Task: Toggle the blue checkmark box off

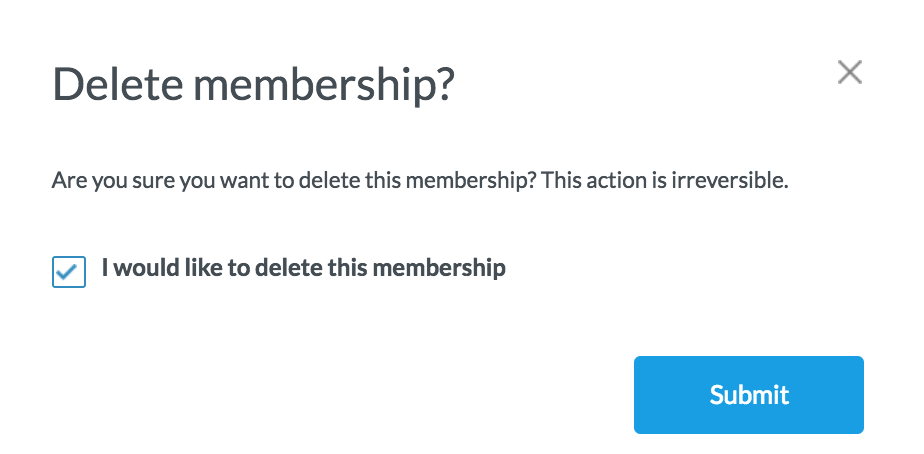Action: pos(68,272)
